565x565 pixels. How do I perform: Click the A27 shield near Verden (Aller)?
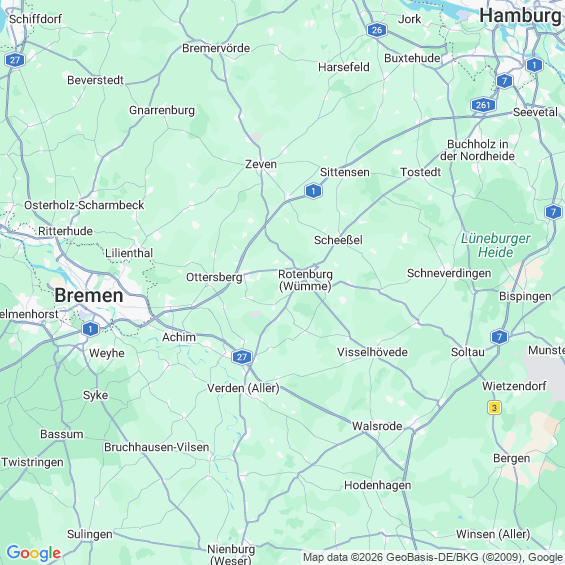[241, 357]
